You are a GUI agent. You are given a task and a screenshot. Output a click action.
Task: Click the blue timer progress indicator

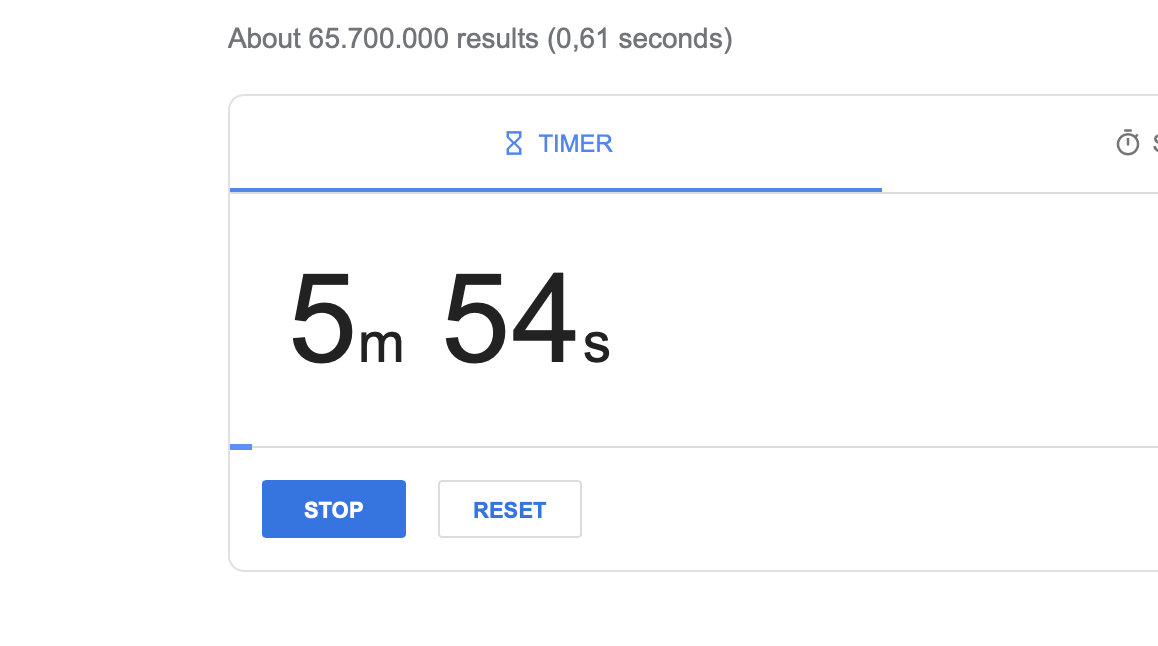pos(241,447)
